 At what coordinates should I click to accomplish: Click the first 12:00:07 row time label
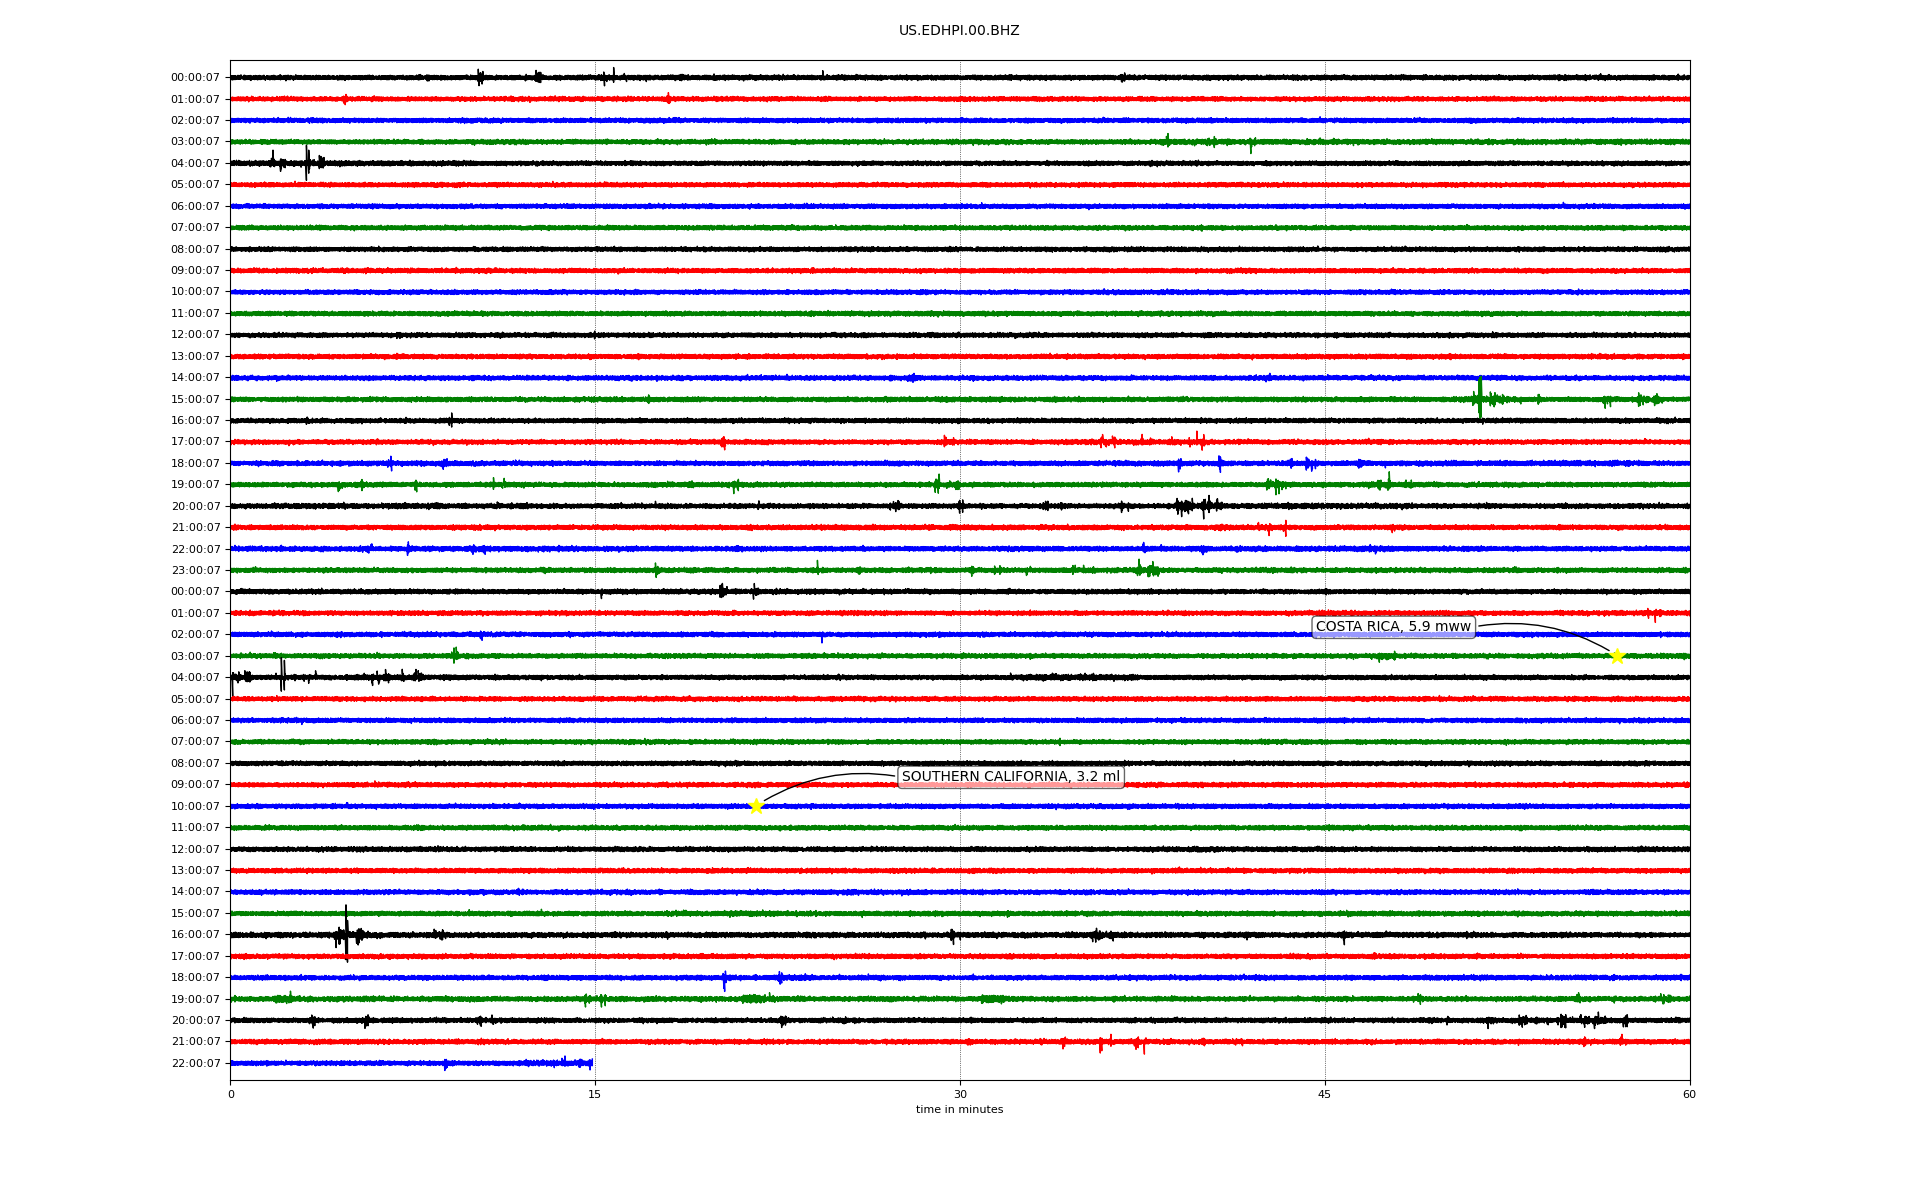coord(195,335)
